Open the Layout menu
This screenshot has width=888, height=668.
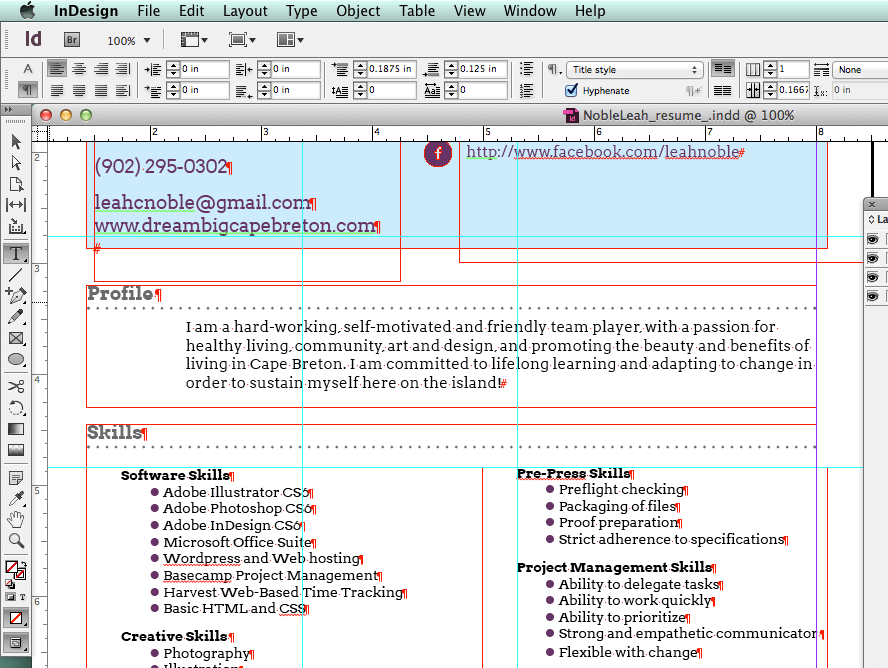245,11
